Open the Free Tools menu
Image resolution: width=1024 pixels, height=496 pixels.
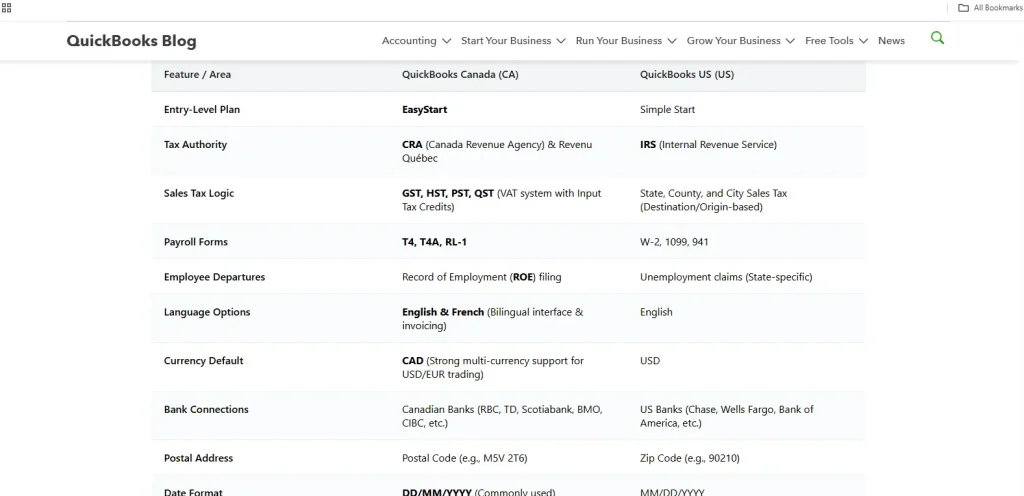click(829, 40)
